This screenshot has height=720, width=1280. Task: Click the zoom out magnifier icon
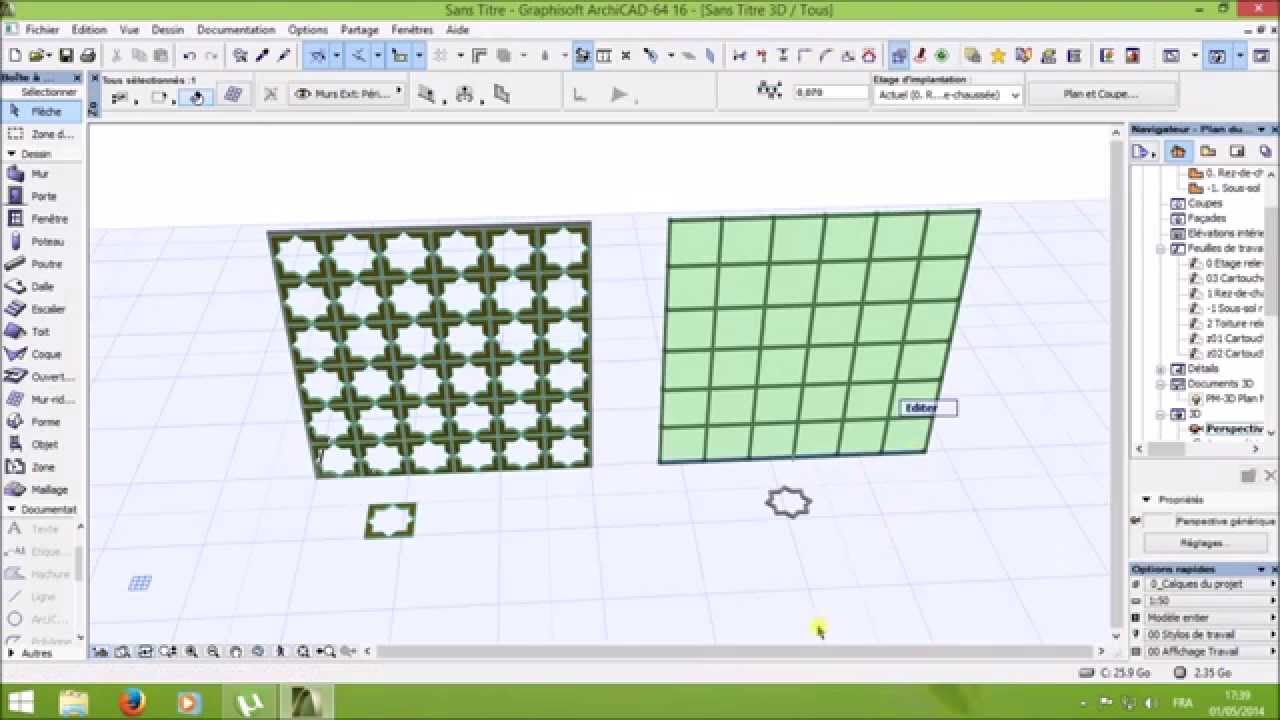pyautogui.click(x=213, y=651)
